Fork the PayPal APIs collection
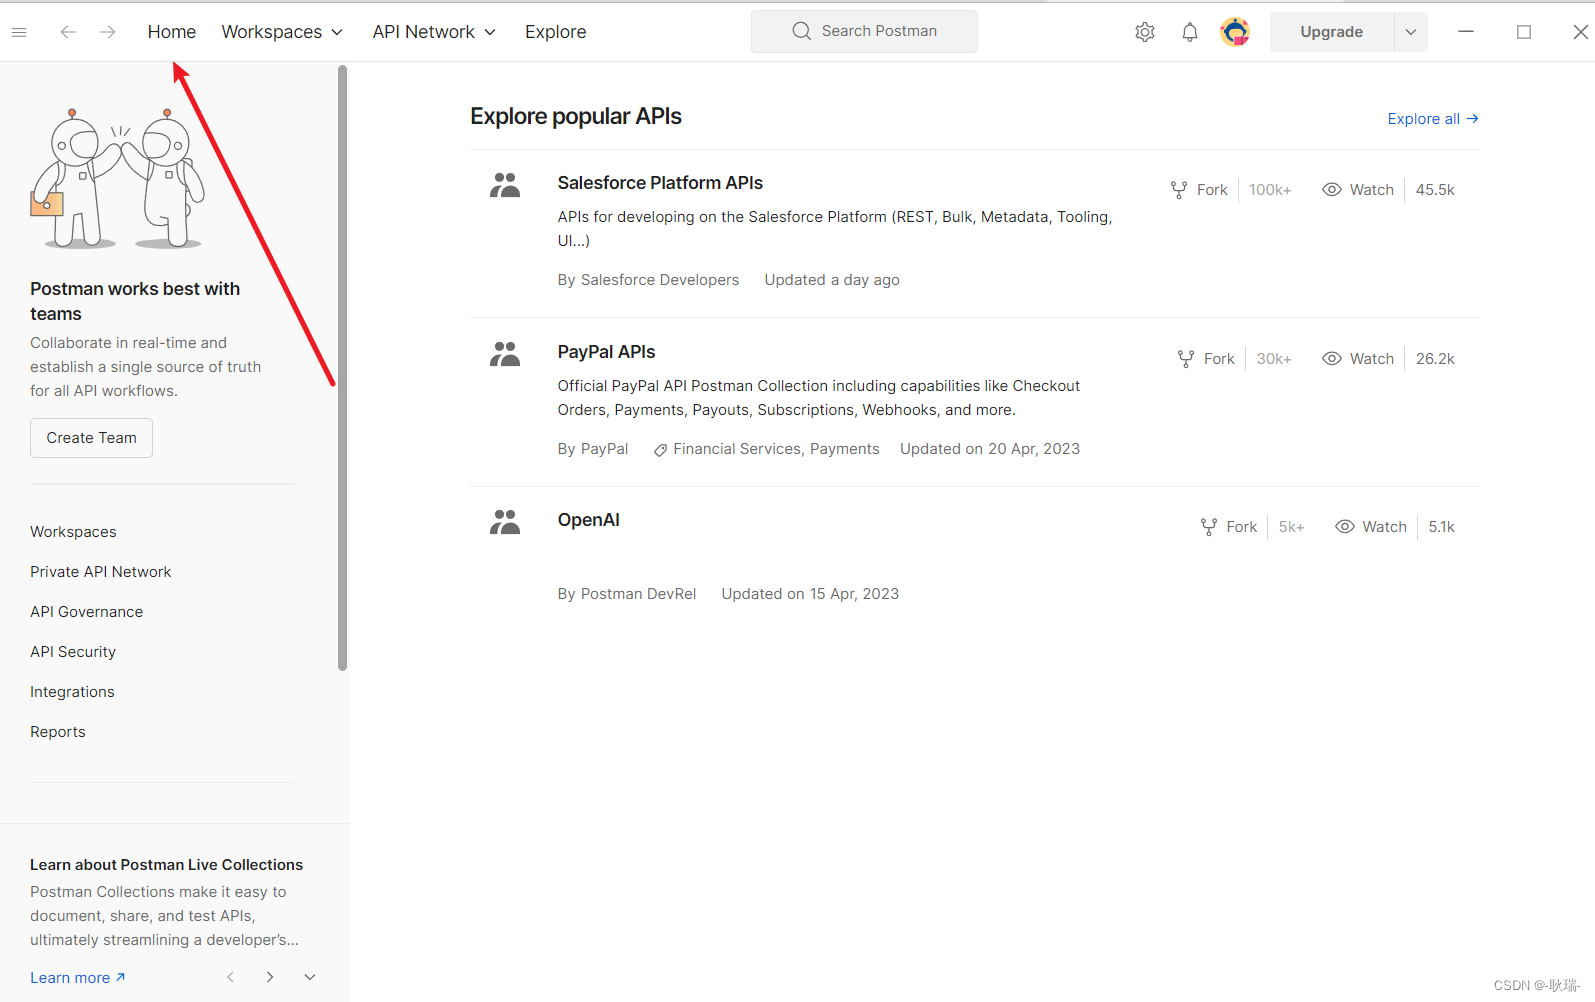The height and width of the screenshot is (1002, 1595). [x=1206, y=359]
